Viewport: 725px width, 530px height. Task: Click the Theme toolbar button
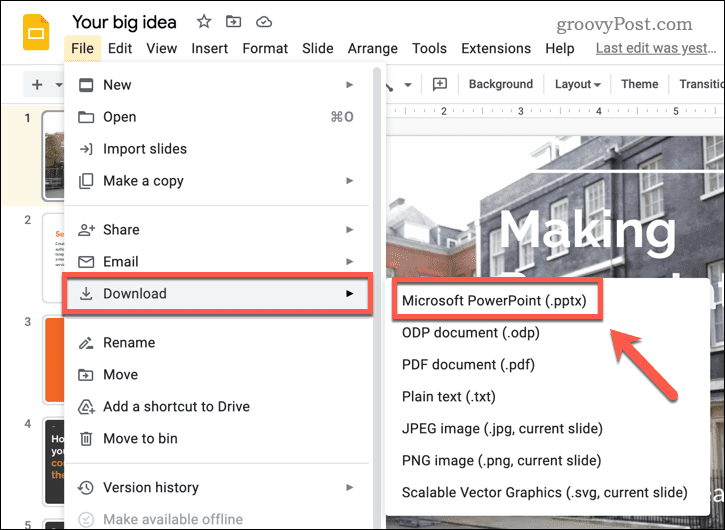(639, 84)
